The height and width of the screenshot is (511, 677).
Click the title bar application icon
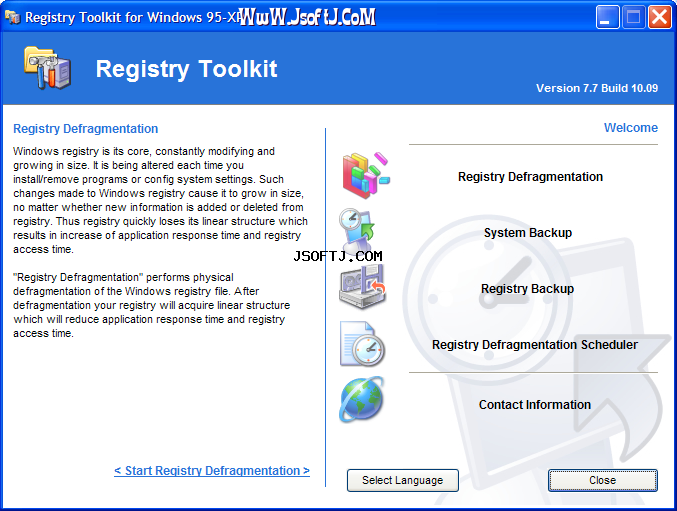point(13,17)
